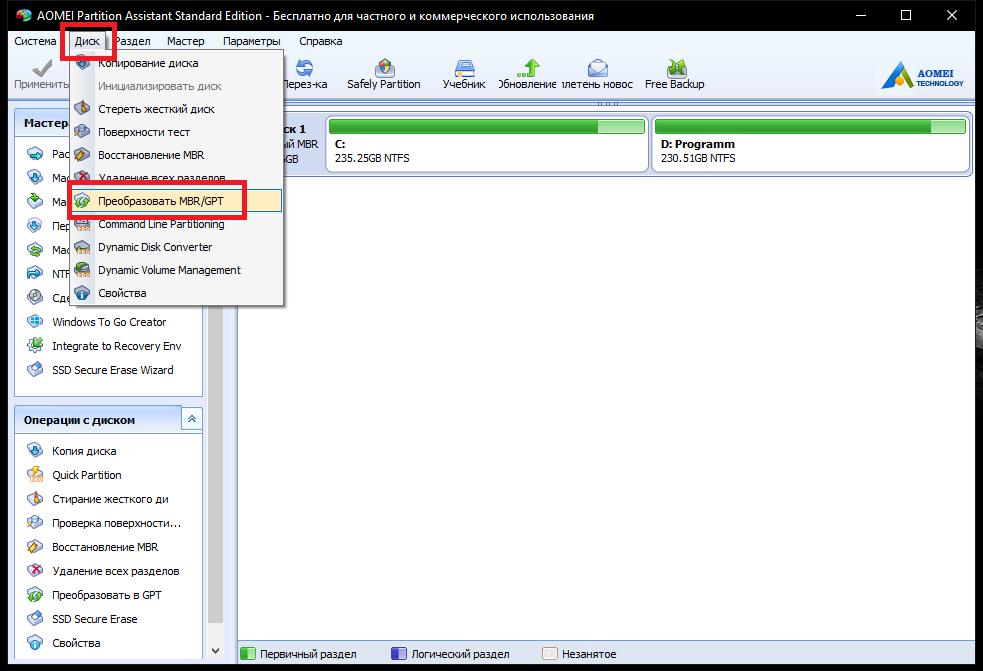
Task: Open the news bulletin envelope icon
Action: (597, 74)
